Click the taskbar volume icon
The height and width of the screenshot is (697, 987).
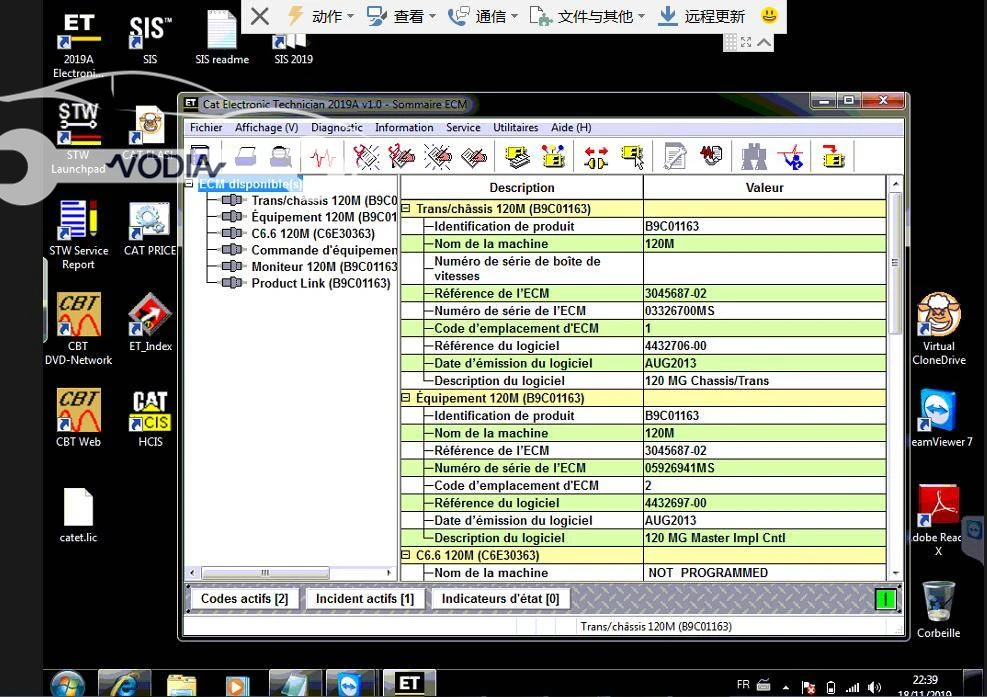874,687
